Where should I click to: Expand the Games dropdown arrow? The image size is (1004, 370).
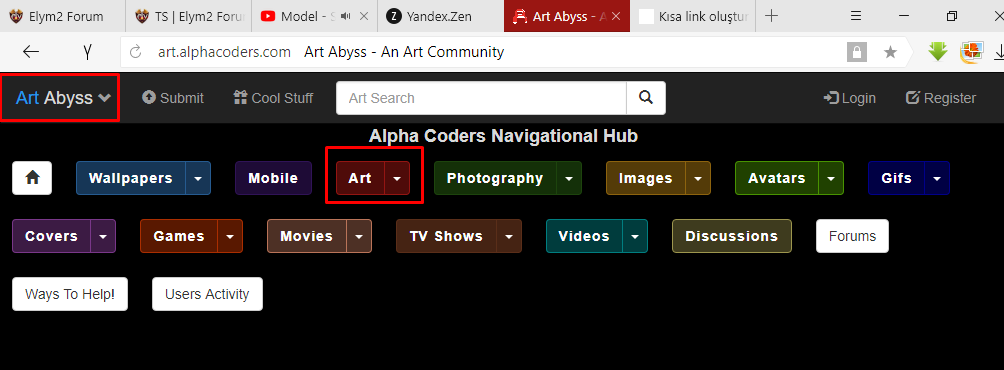[231, 236]
